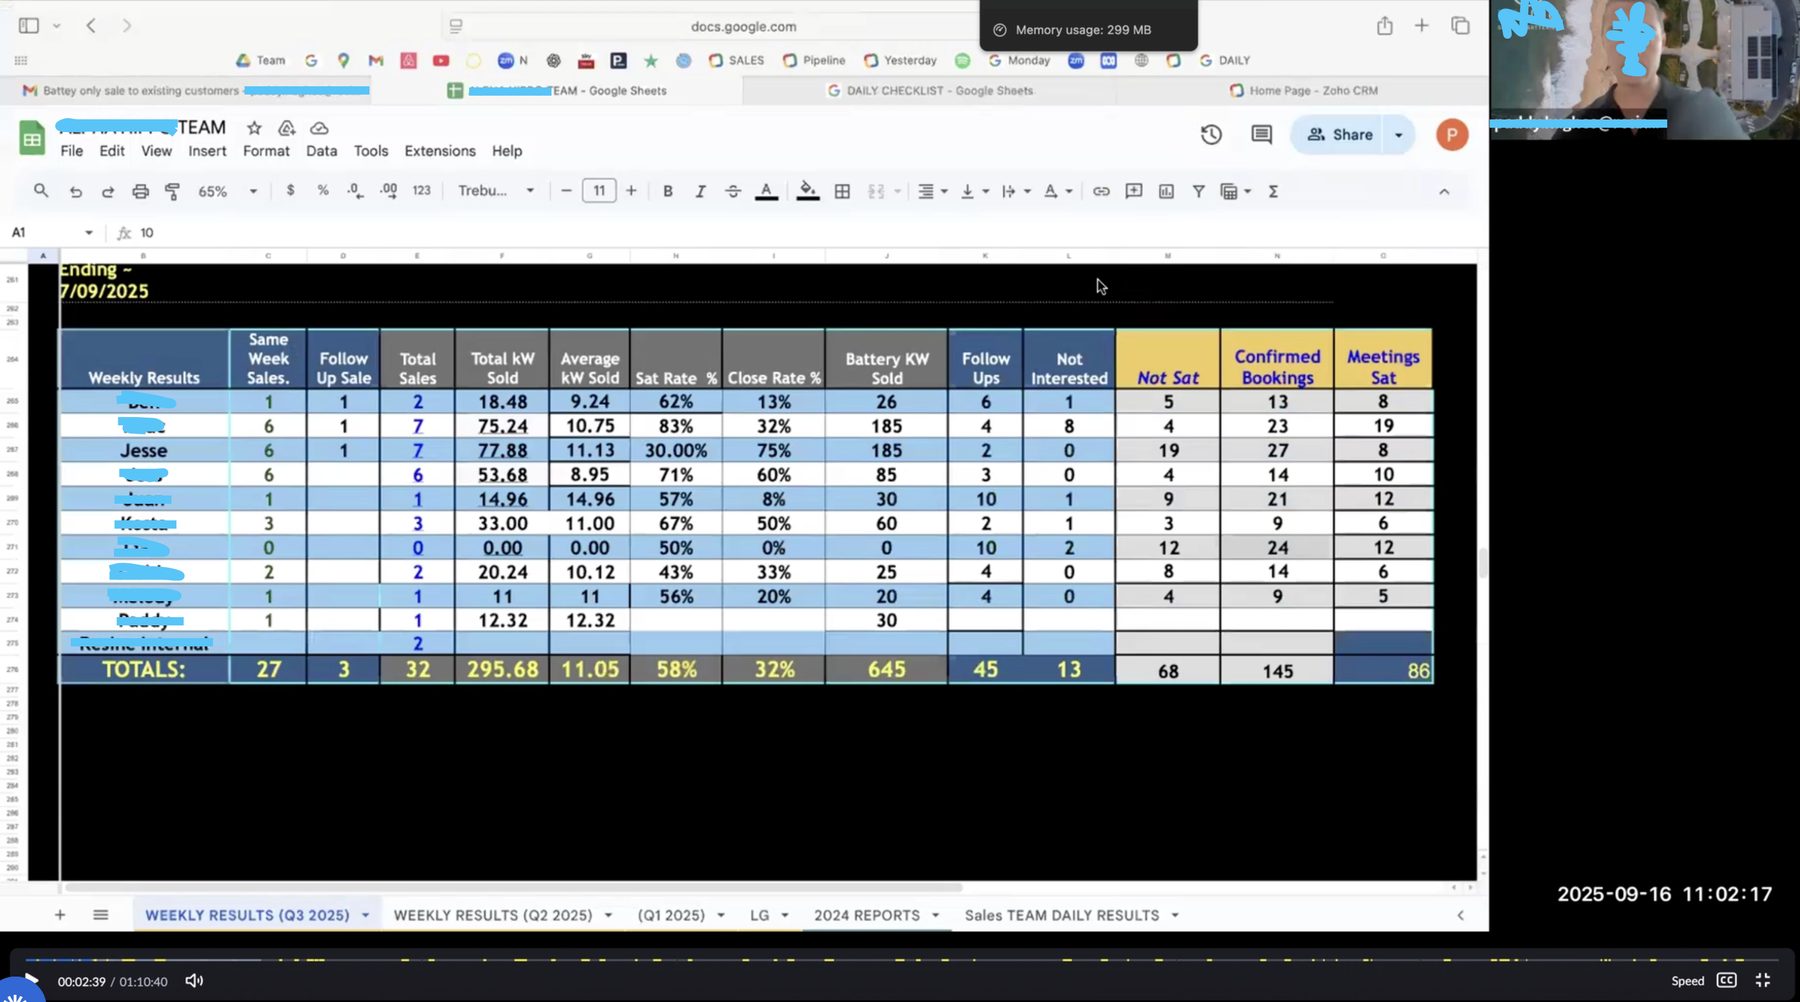
Task: Open the Share options dropdown arrow
Action: point(1399,135)
